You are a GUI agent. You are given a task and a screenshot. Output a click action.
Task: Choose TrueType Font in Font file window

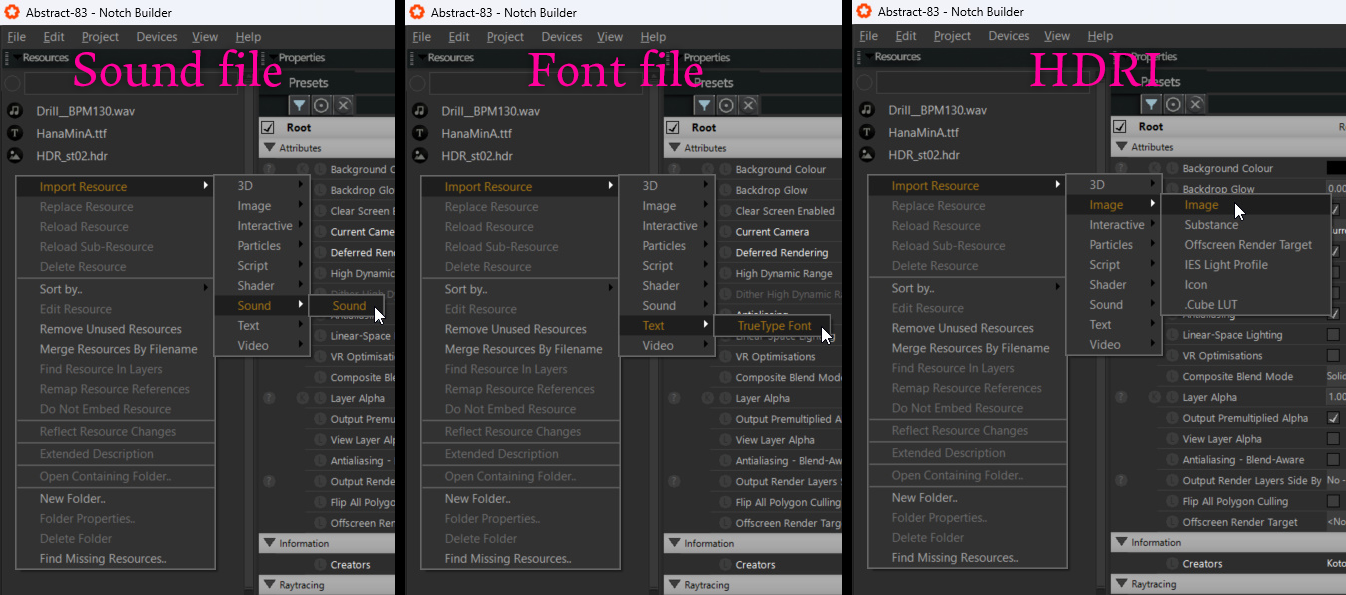pyautogui.click(x=775, y=326)
